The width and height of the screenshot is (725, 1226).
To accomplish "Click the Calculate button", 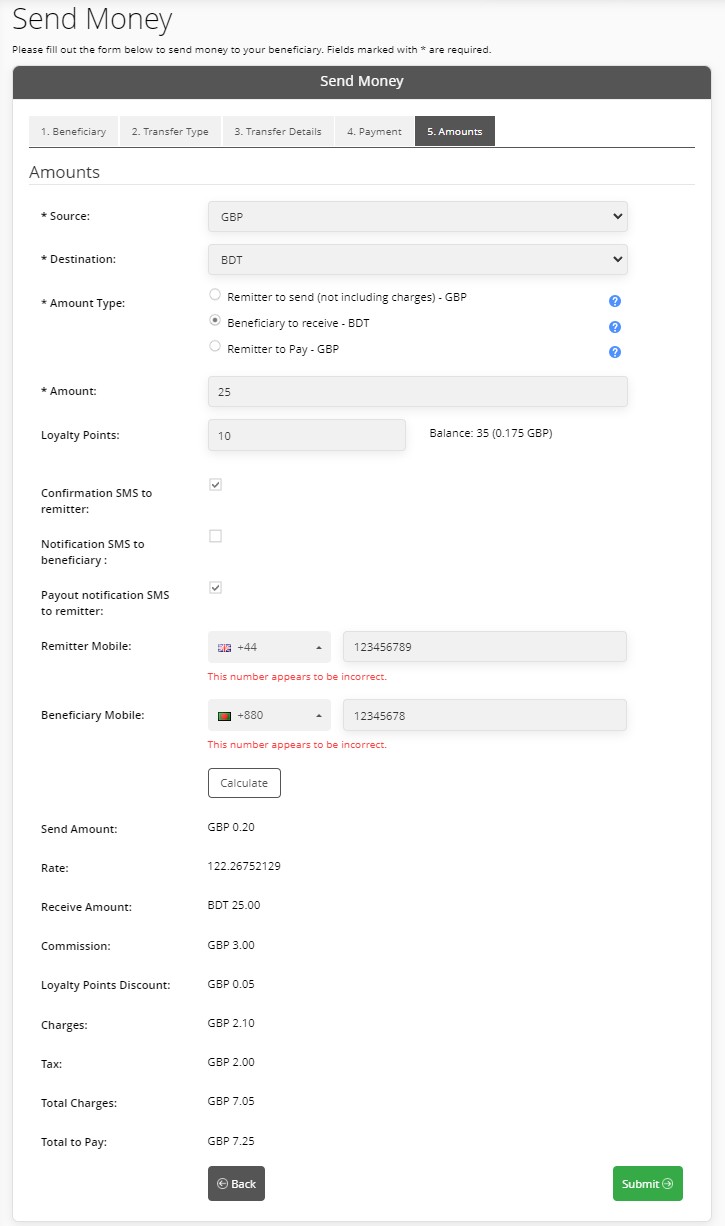I will tap(244, 783).
